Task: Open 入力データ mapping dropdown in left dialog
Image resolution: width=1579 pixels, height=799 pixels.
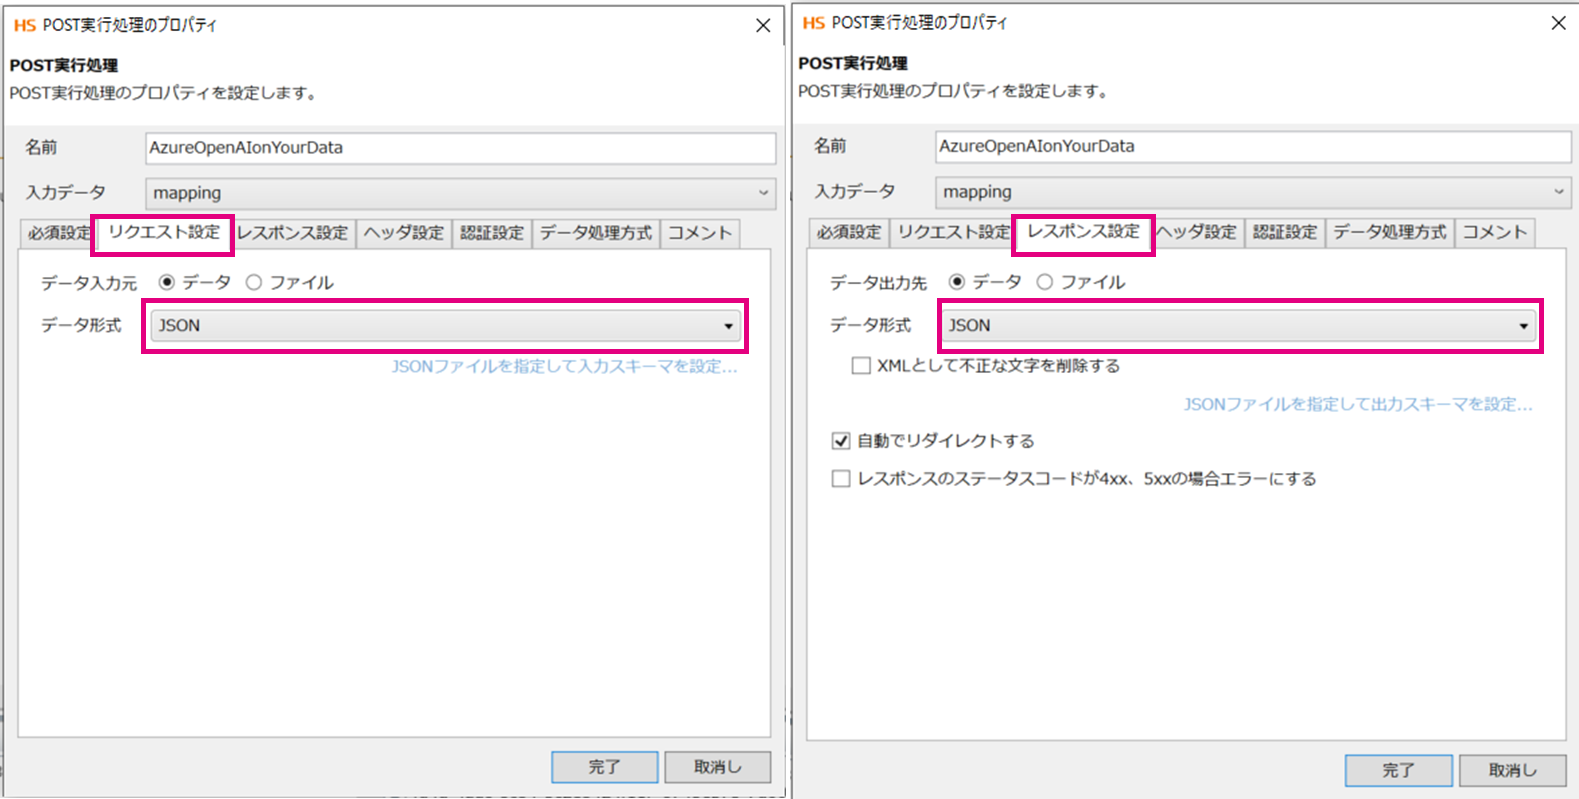Action: point(461,193)
